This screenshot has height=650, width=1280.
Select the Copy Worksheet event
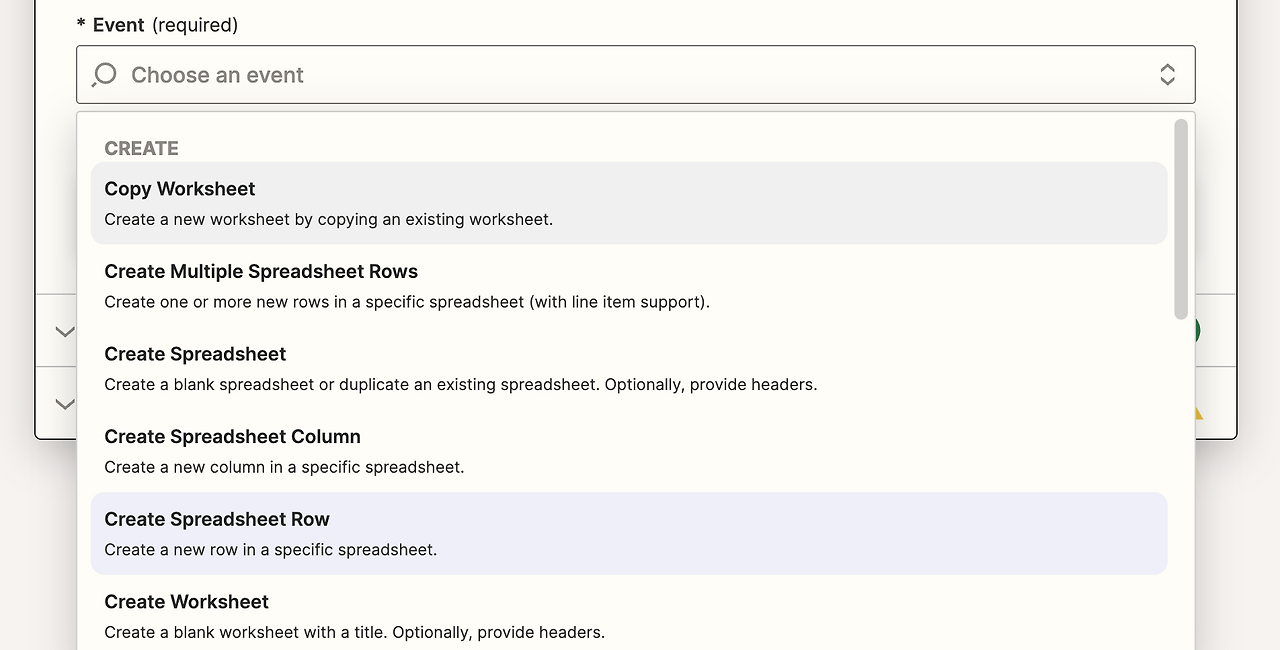coord(180,189)
